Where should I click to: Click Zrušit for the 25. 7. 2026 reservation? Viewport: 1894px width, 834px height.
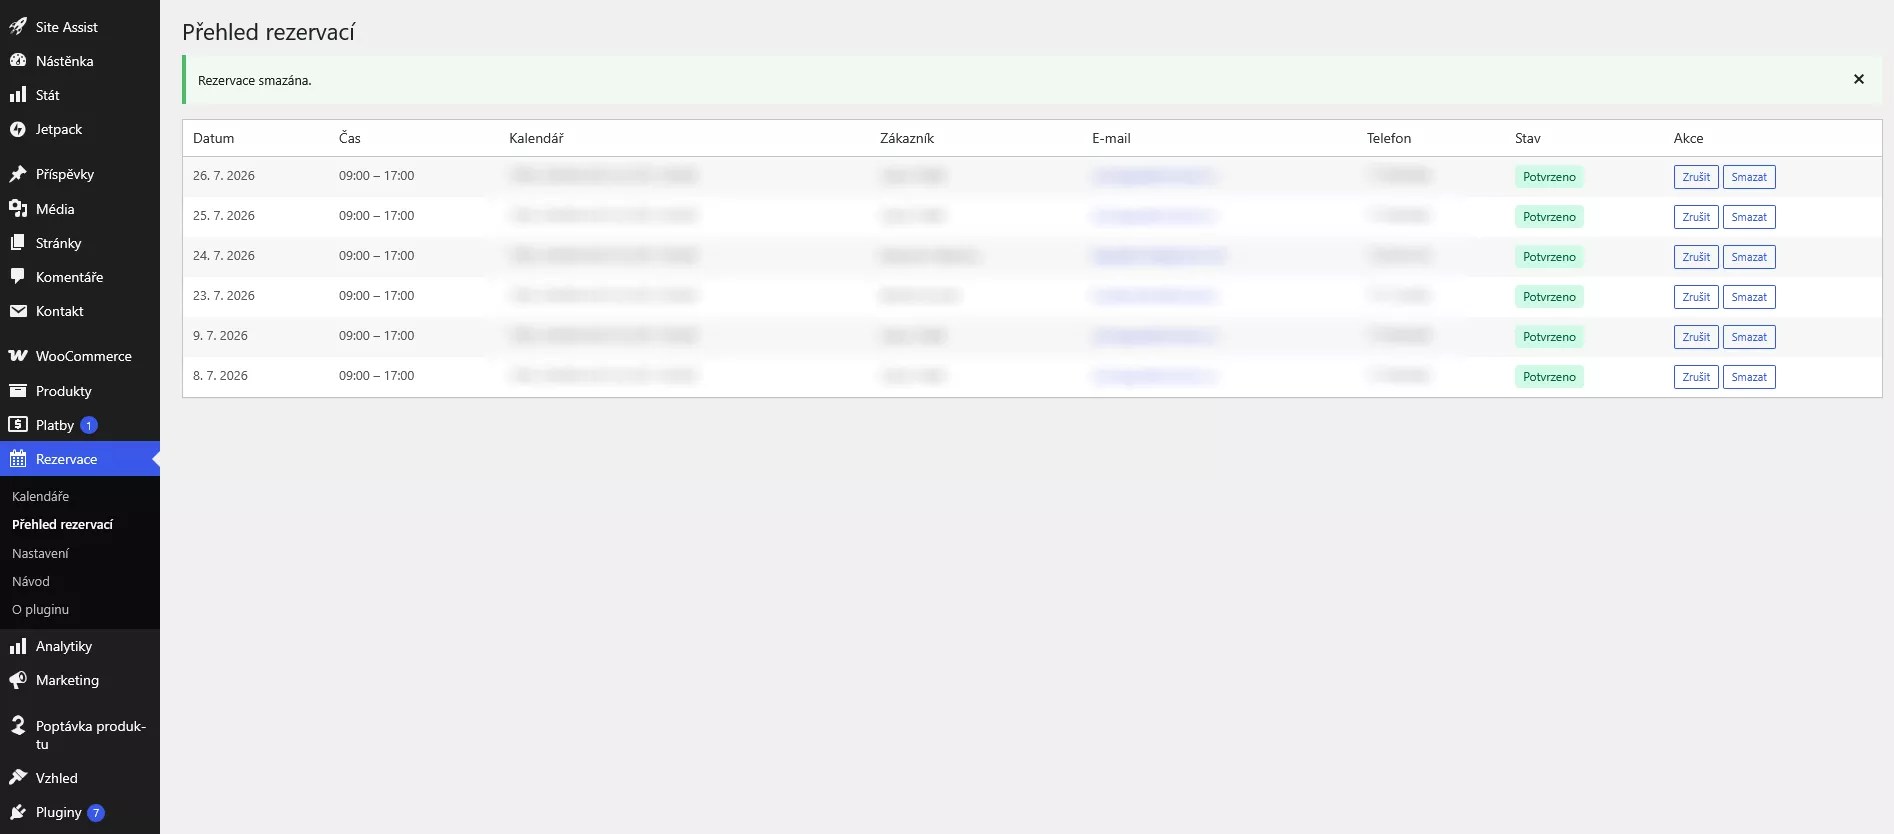(x=1696, y=217)
